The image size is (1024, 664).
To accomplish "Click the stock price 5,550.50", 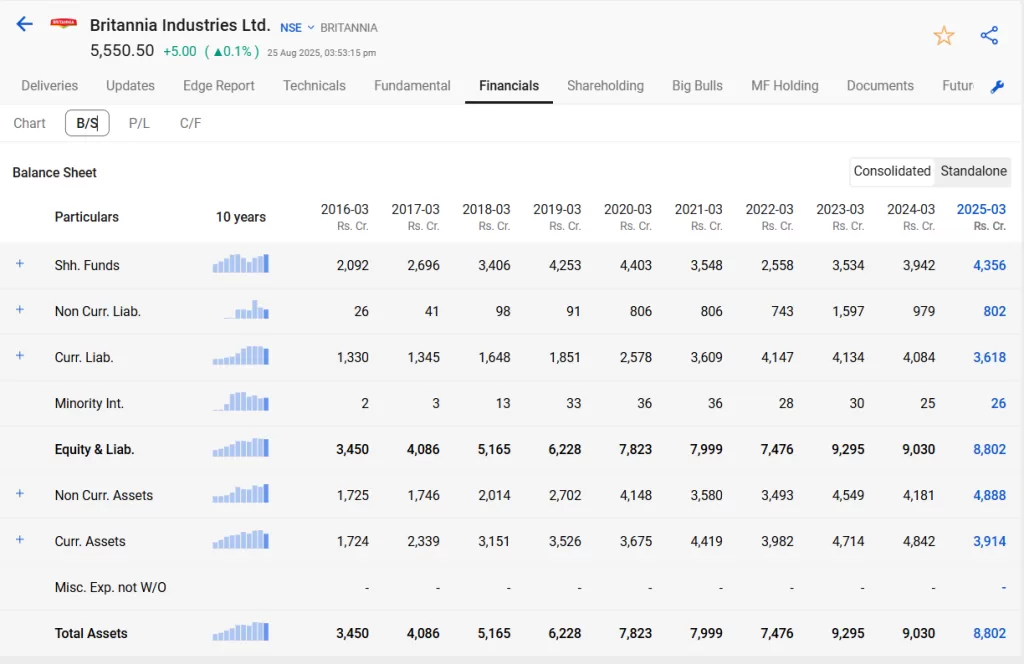I will 122,51.
